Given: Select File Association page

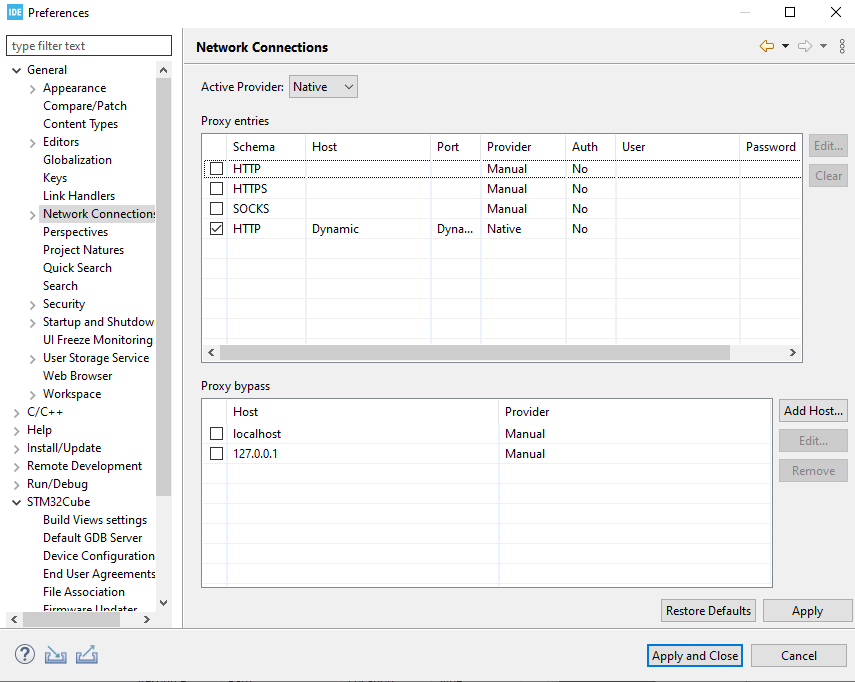Looking at the screenshot, I should tap(83, 592).
